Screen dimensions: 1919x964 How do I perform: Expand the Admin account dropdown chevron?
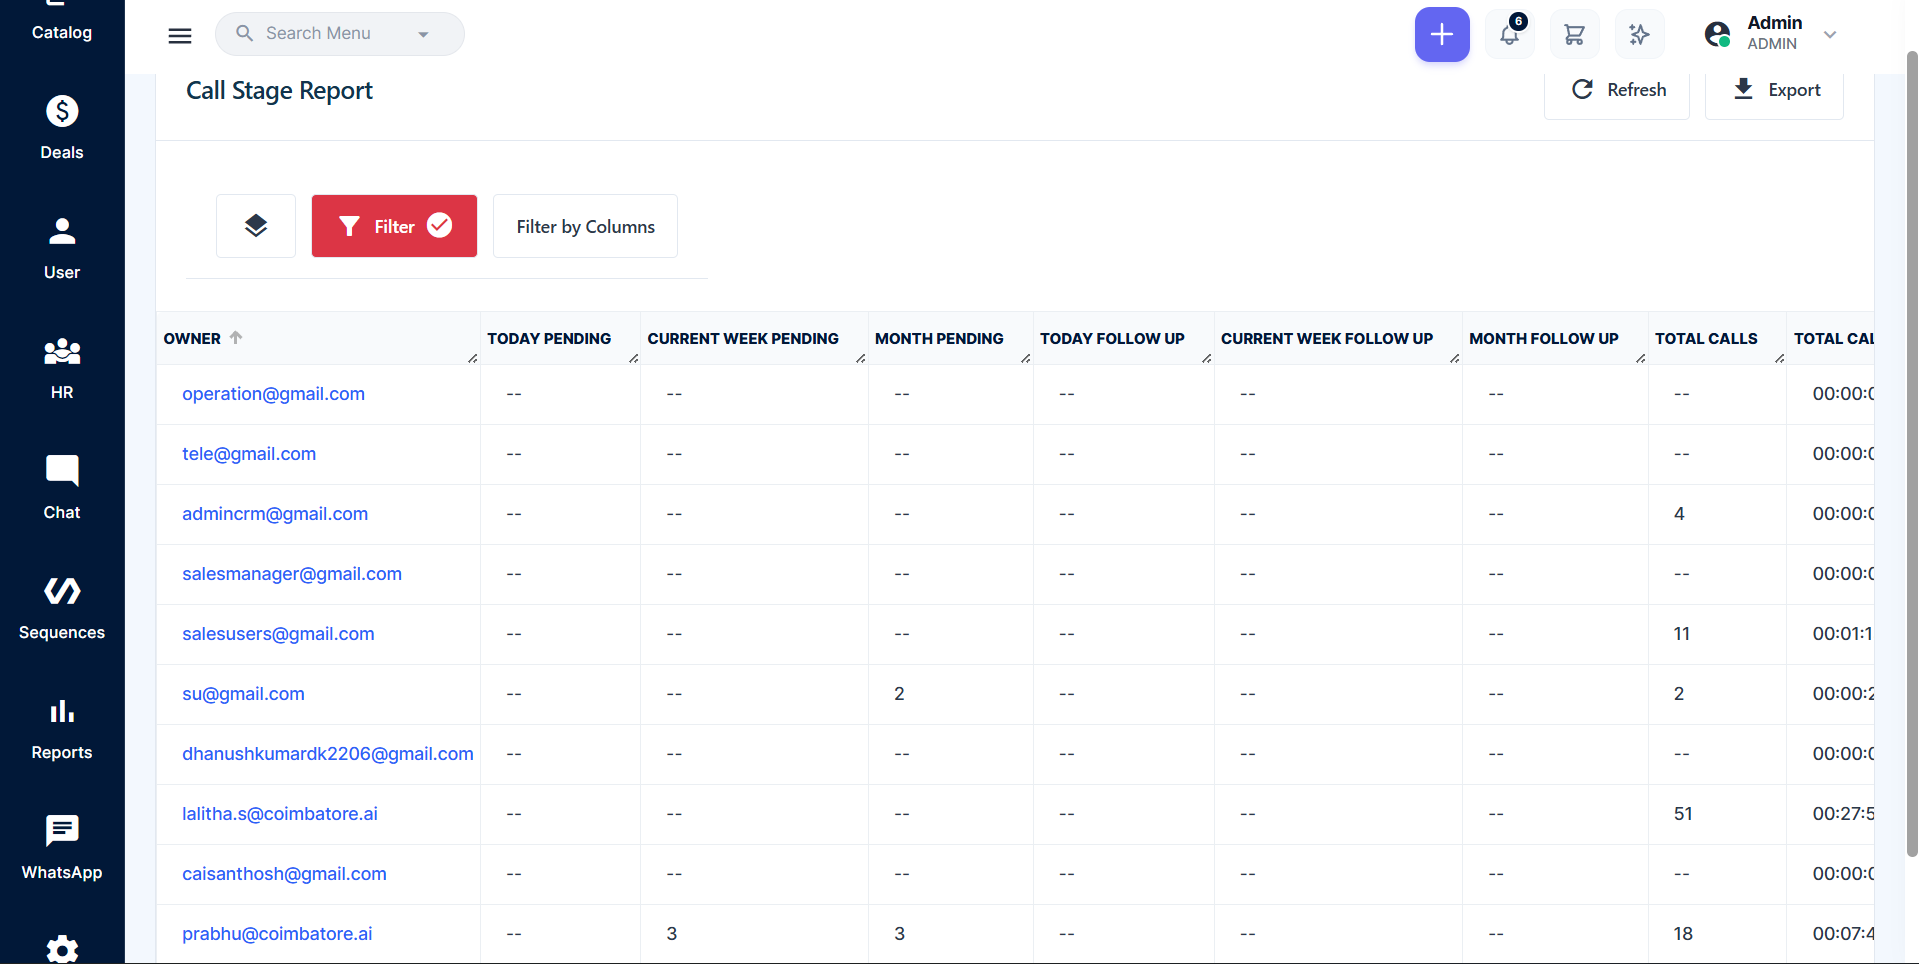tap(1830, 34)
